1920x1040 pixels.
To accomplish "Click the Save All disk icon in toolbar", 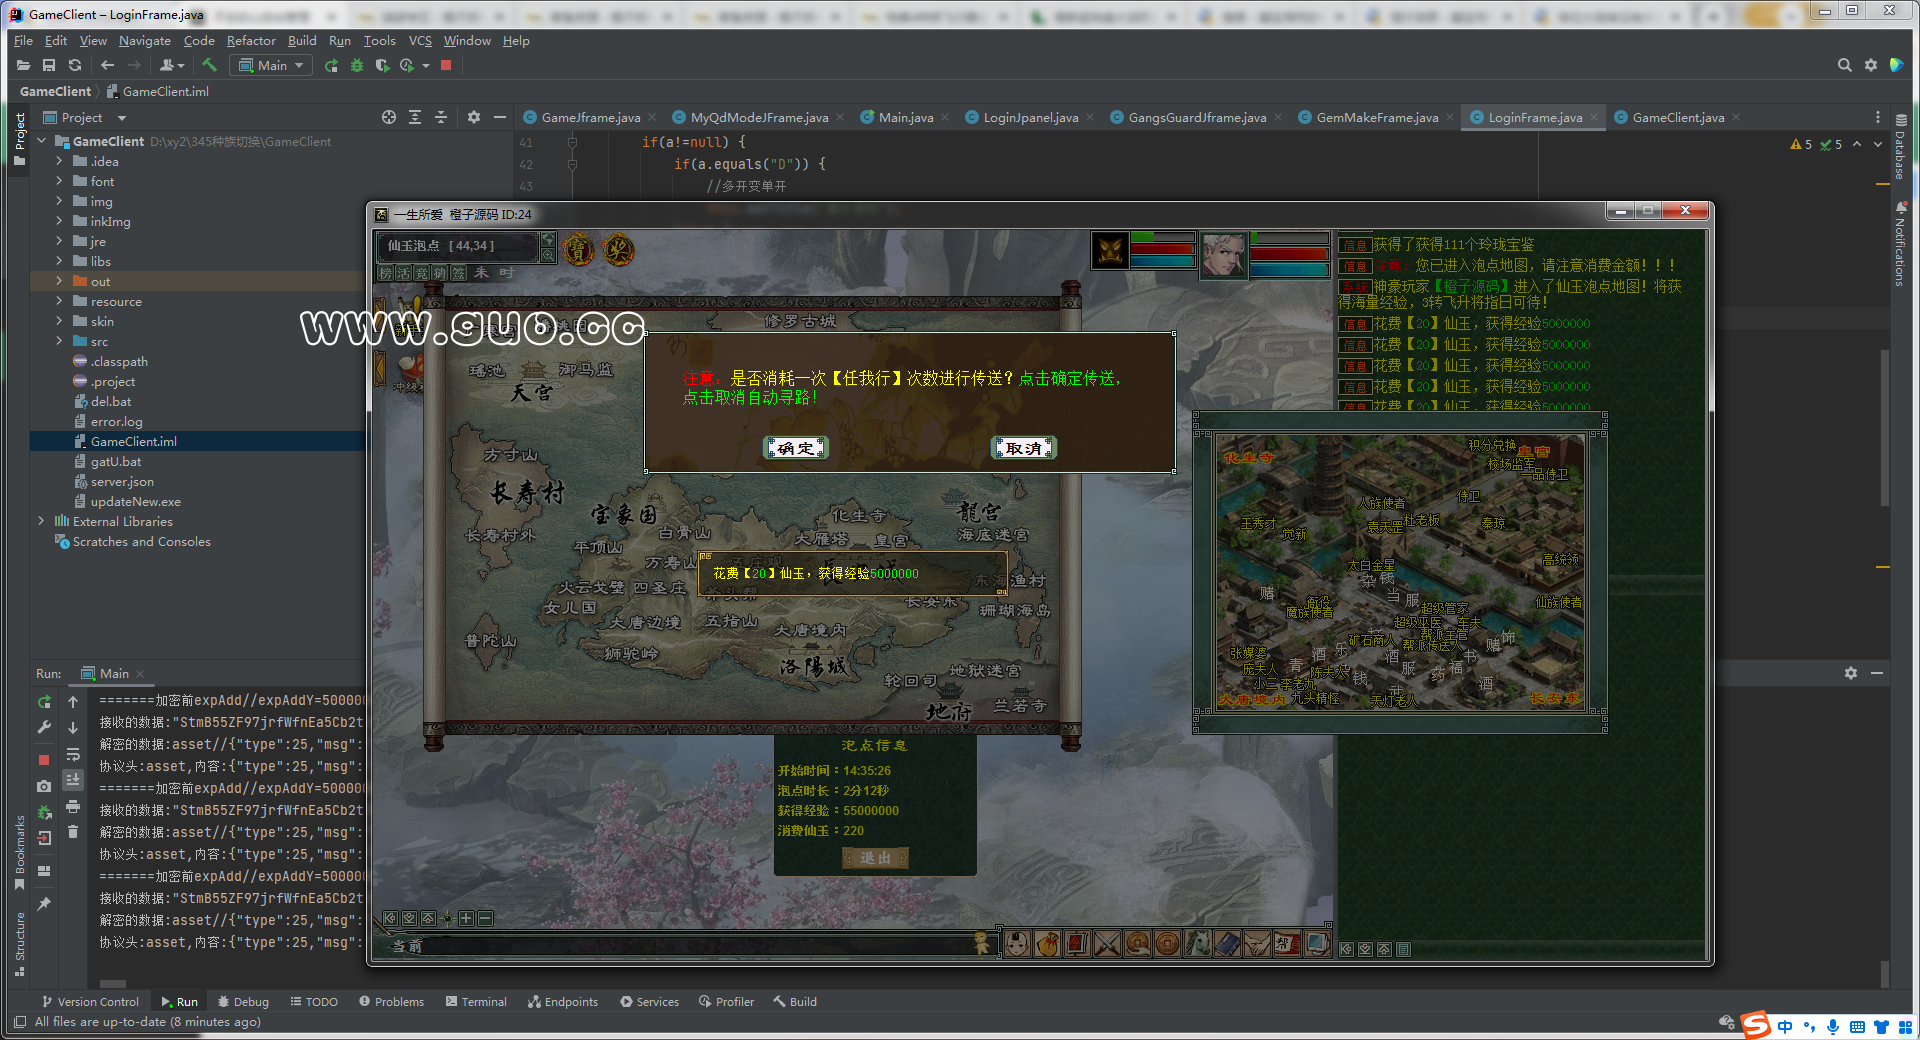I will pyautogui.click(x=49, y=65).
